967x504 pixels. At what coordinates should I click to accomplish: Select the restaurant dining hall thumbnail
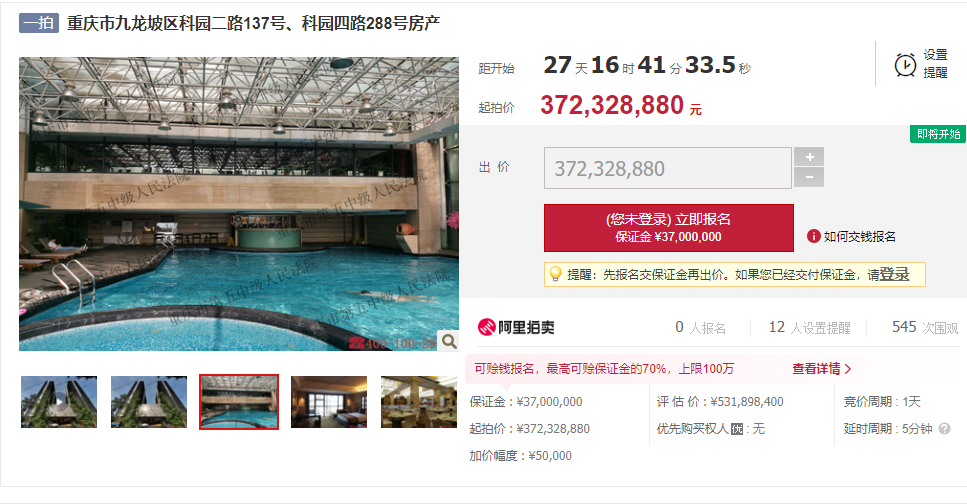point(419,402)
